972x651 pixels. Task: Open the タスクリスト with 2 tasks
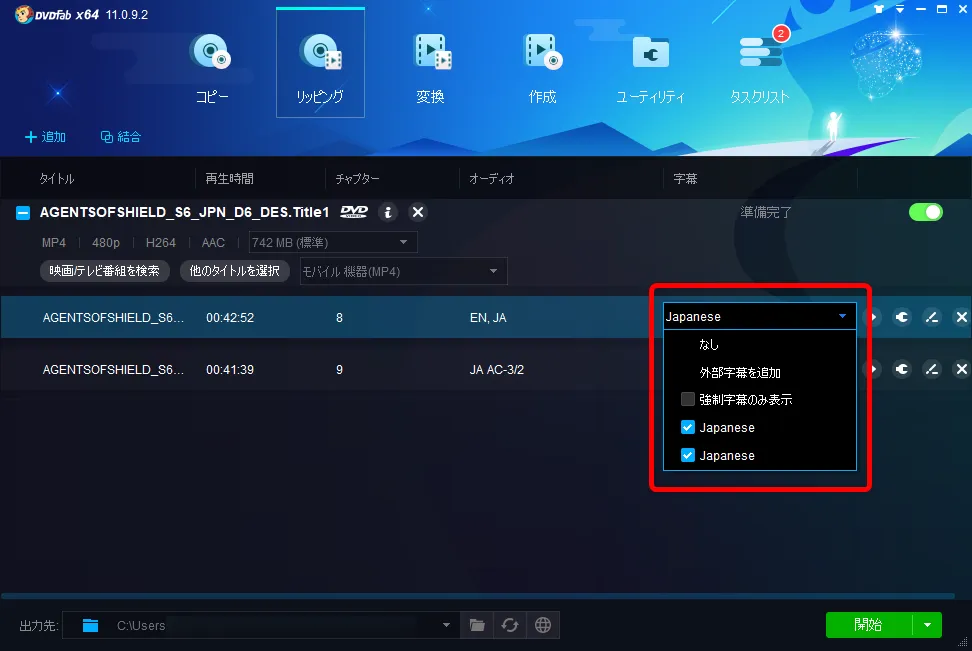(760, 67)
